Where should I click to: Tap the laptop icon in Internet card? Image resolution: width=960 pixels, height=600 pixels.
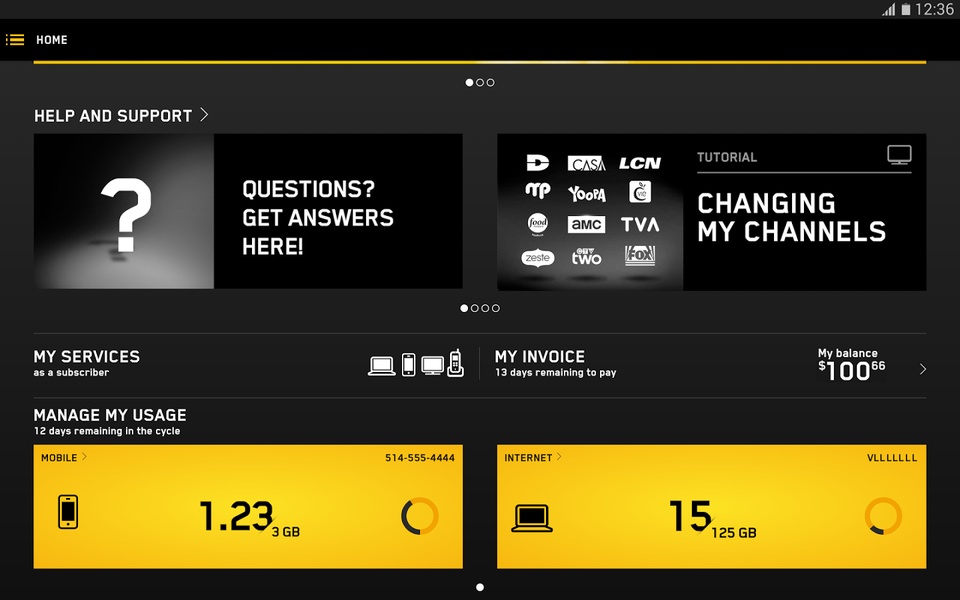click(x=531, y=519)
